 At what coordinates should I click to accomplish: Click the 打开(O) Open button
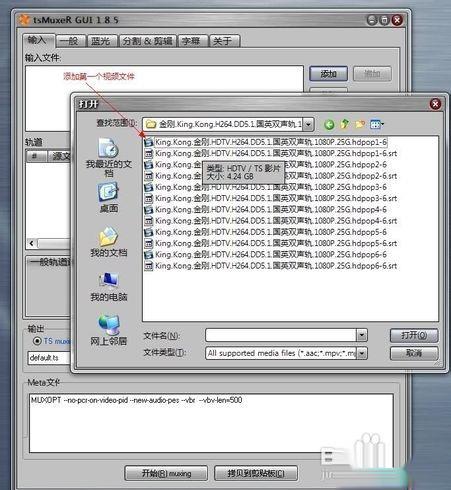(414, 335)
